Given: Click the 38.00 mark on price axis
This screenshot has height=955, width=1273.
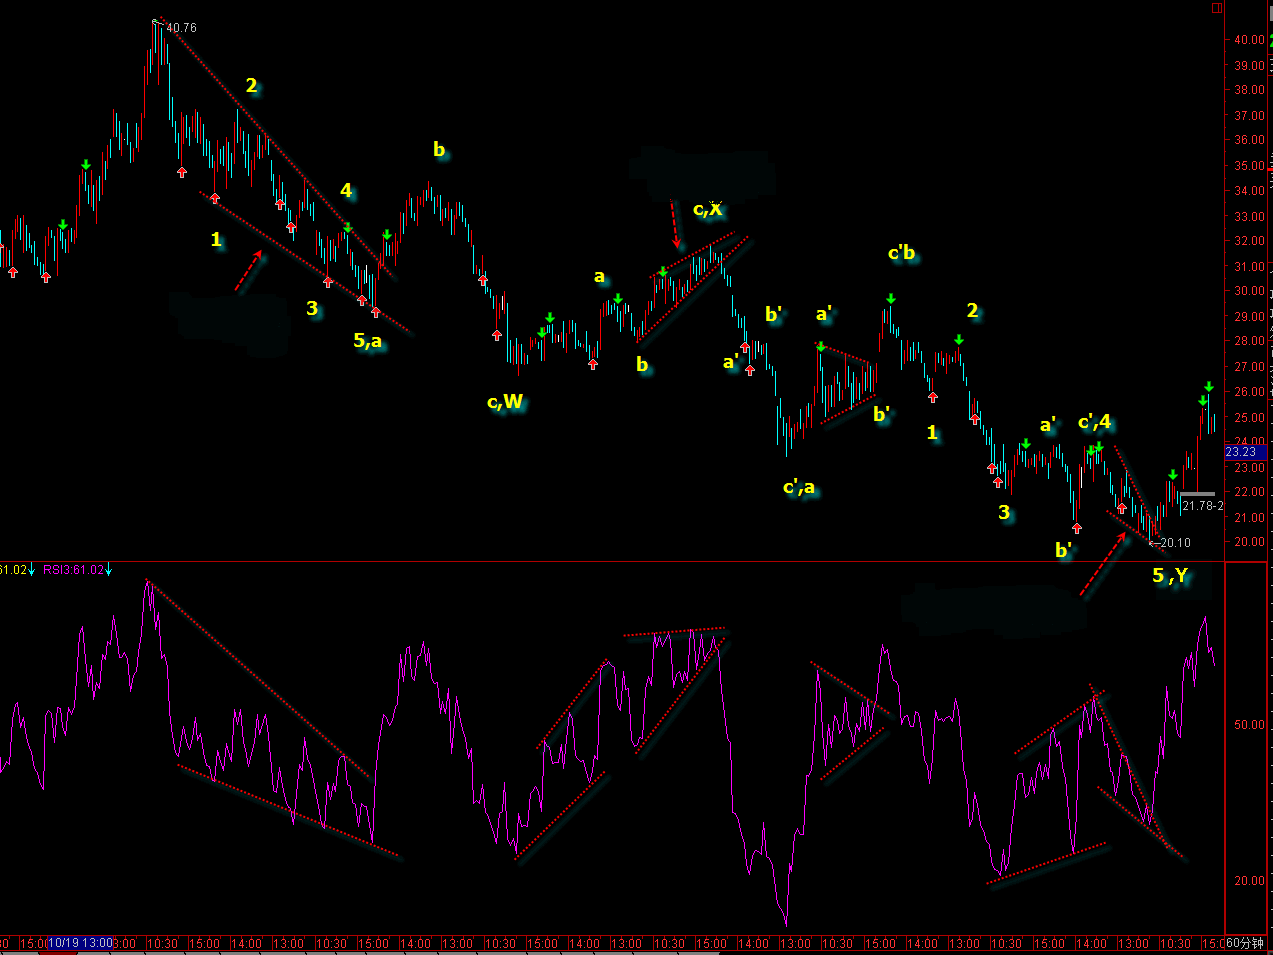Looking at the screenshot, I should coord(1249,89).
